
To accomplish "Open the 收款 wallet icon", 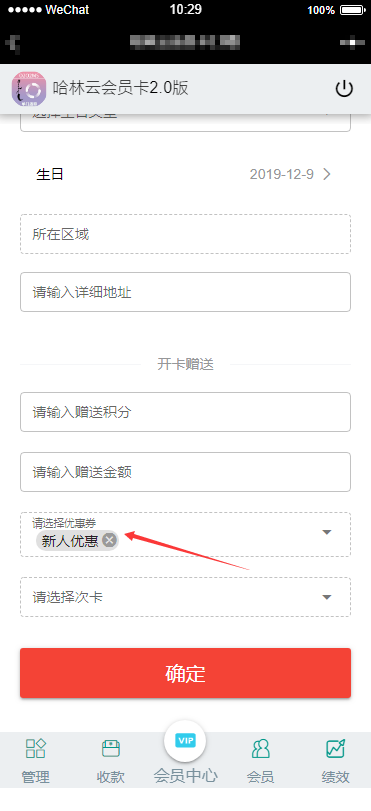I will pos(111,748).
